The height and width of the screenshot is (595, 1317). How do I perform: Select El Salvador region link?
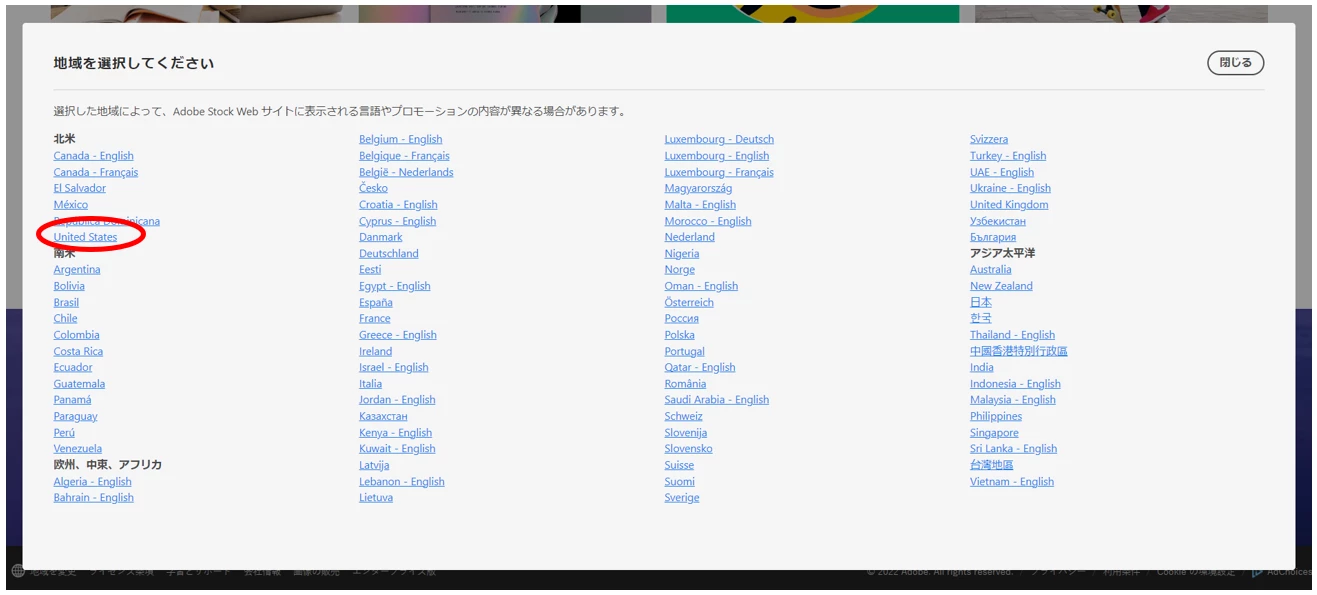point(79,188)
